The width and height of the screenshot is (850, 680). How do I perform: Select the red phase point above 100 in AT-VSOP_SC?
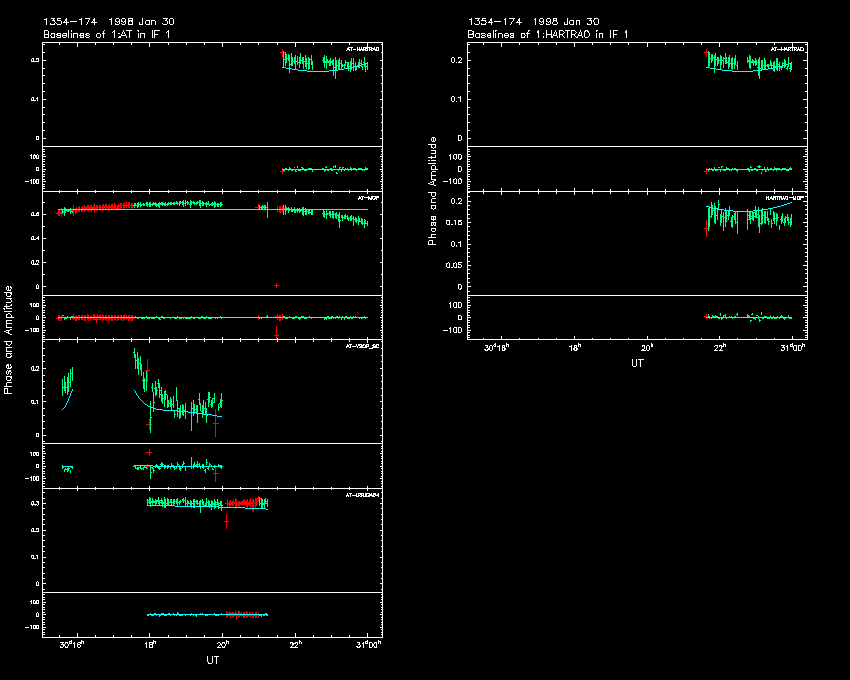pos(149,452)
